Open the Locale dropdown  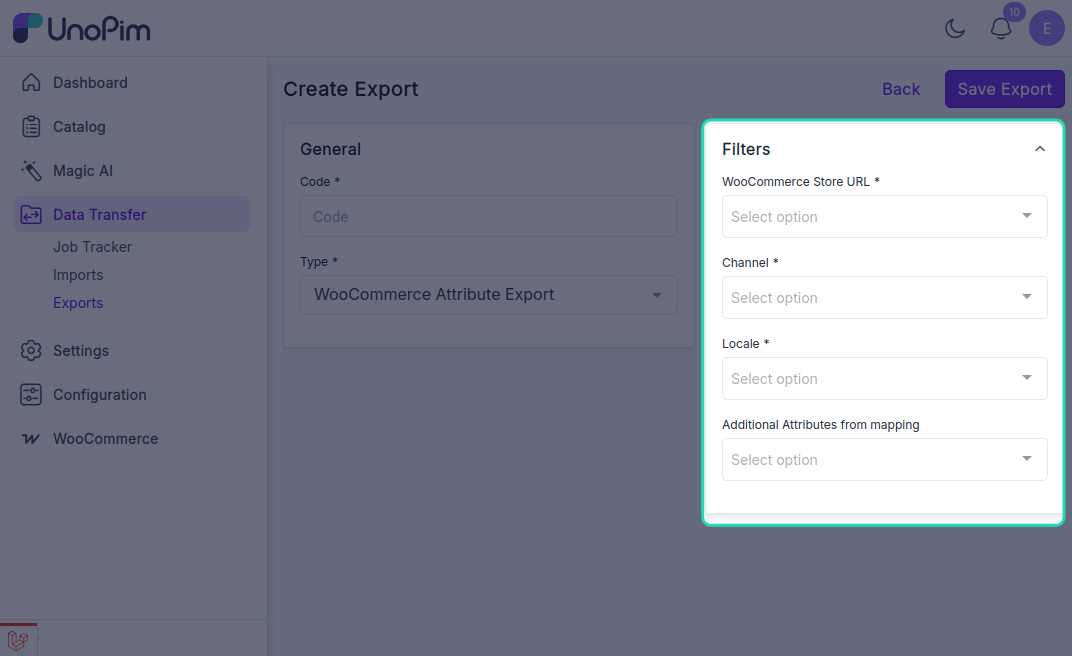[885, 379]
